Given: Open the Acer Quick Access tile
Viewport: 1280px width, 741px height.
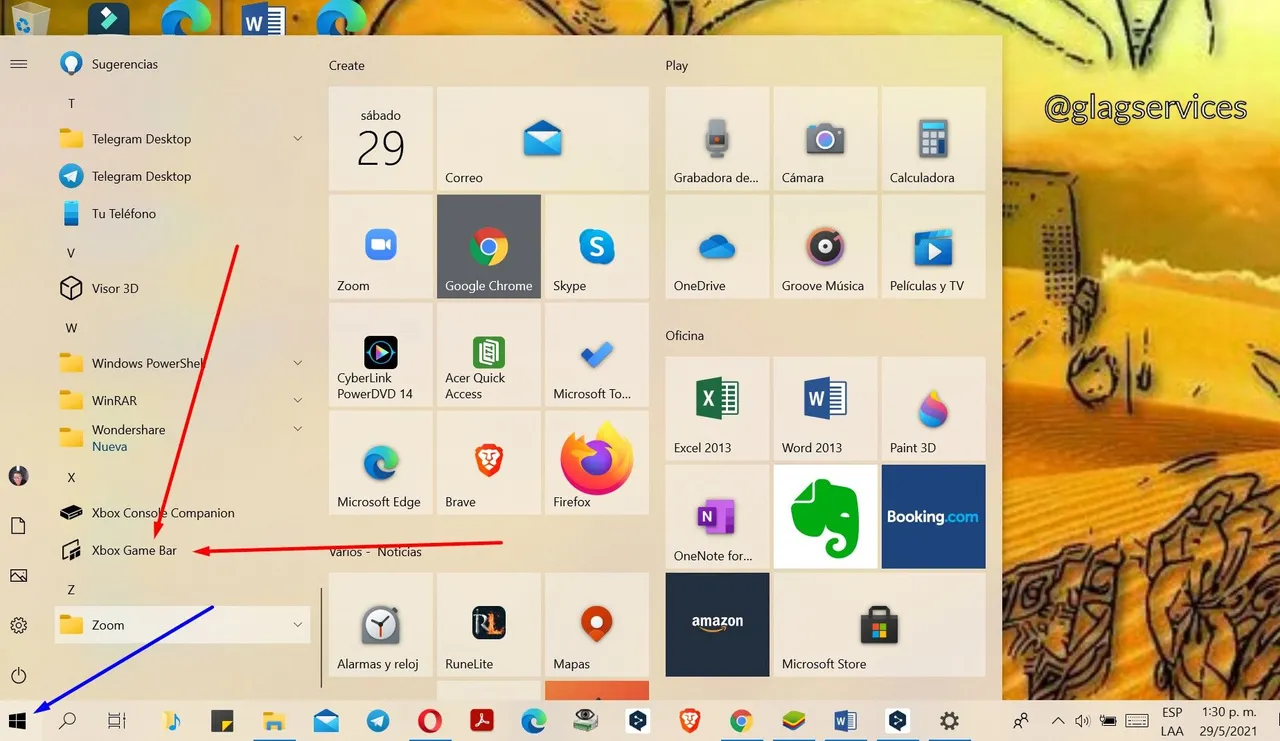Looking at the screenshot, I should point(489,355).
